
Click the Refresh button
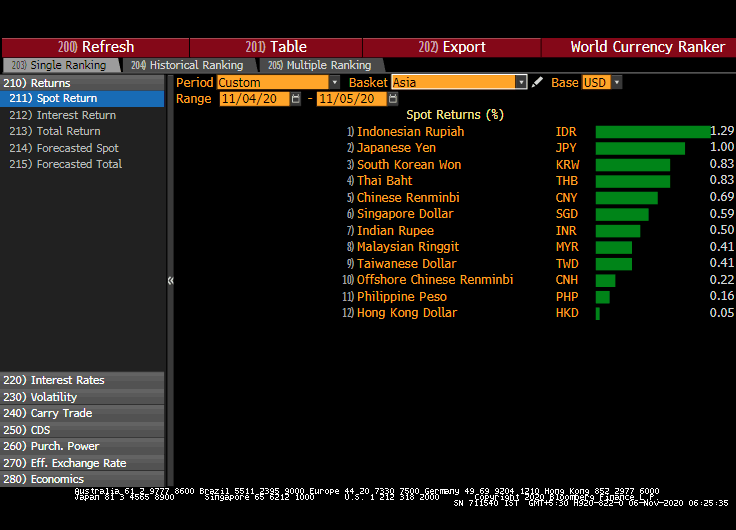click(x=96, y=47)
